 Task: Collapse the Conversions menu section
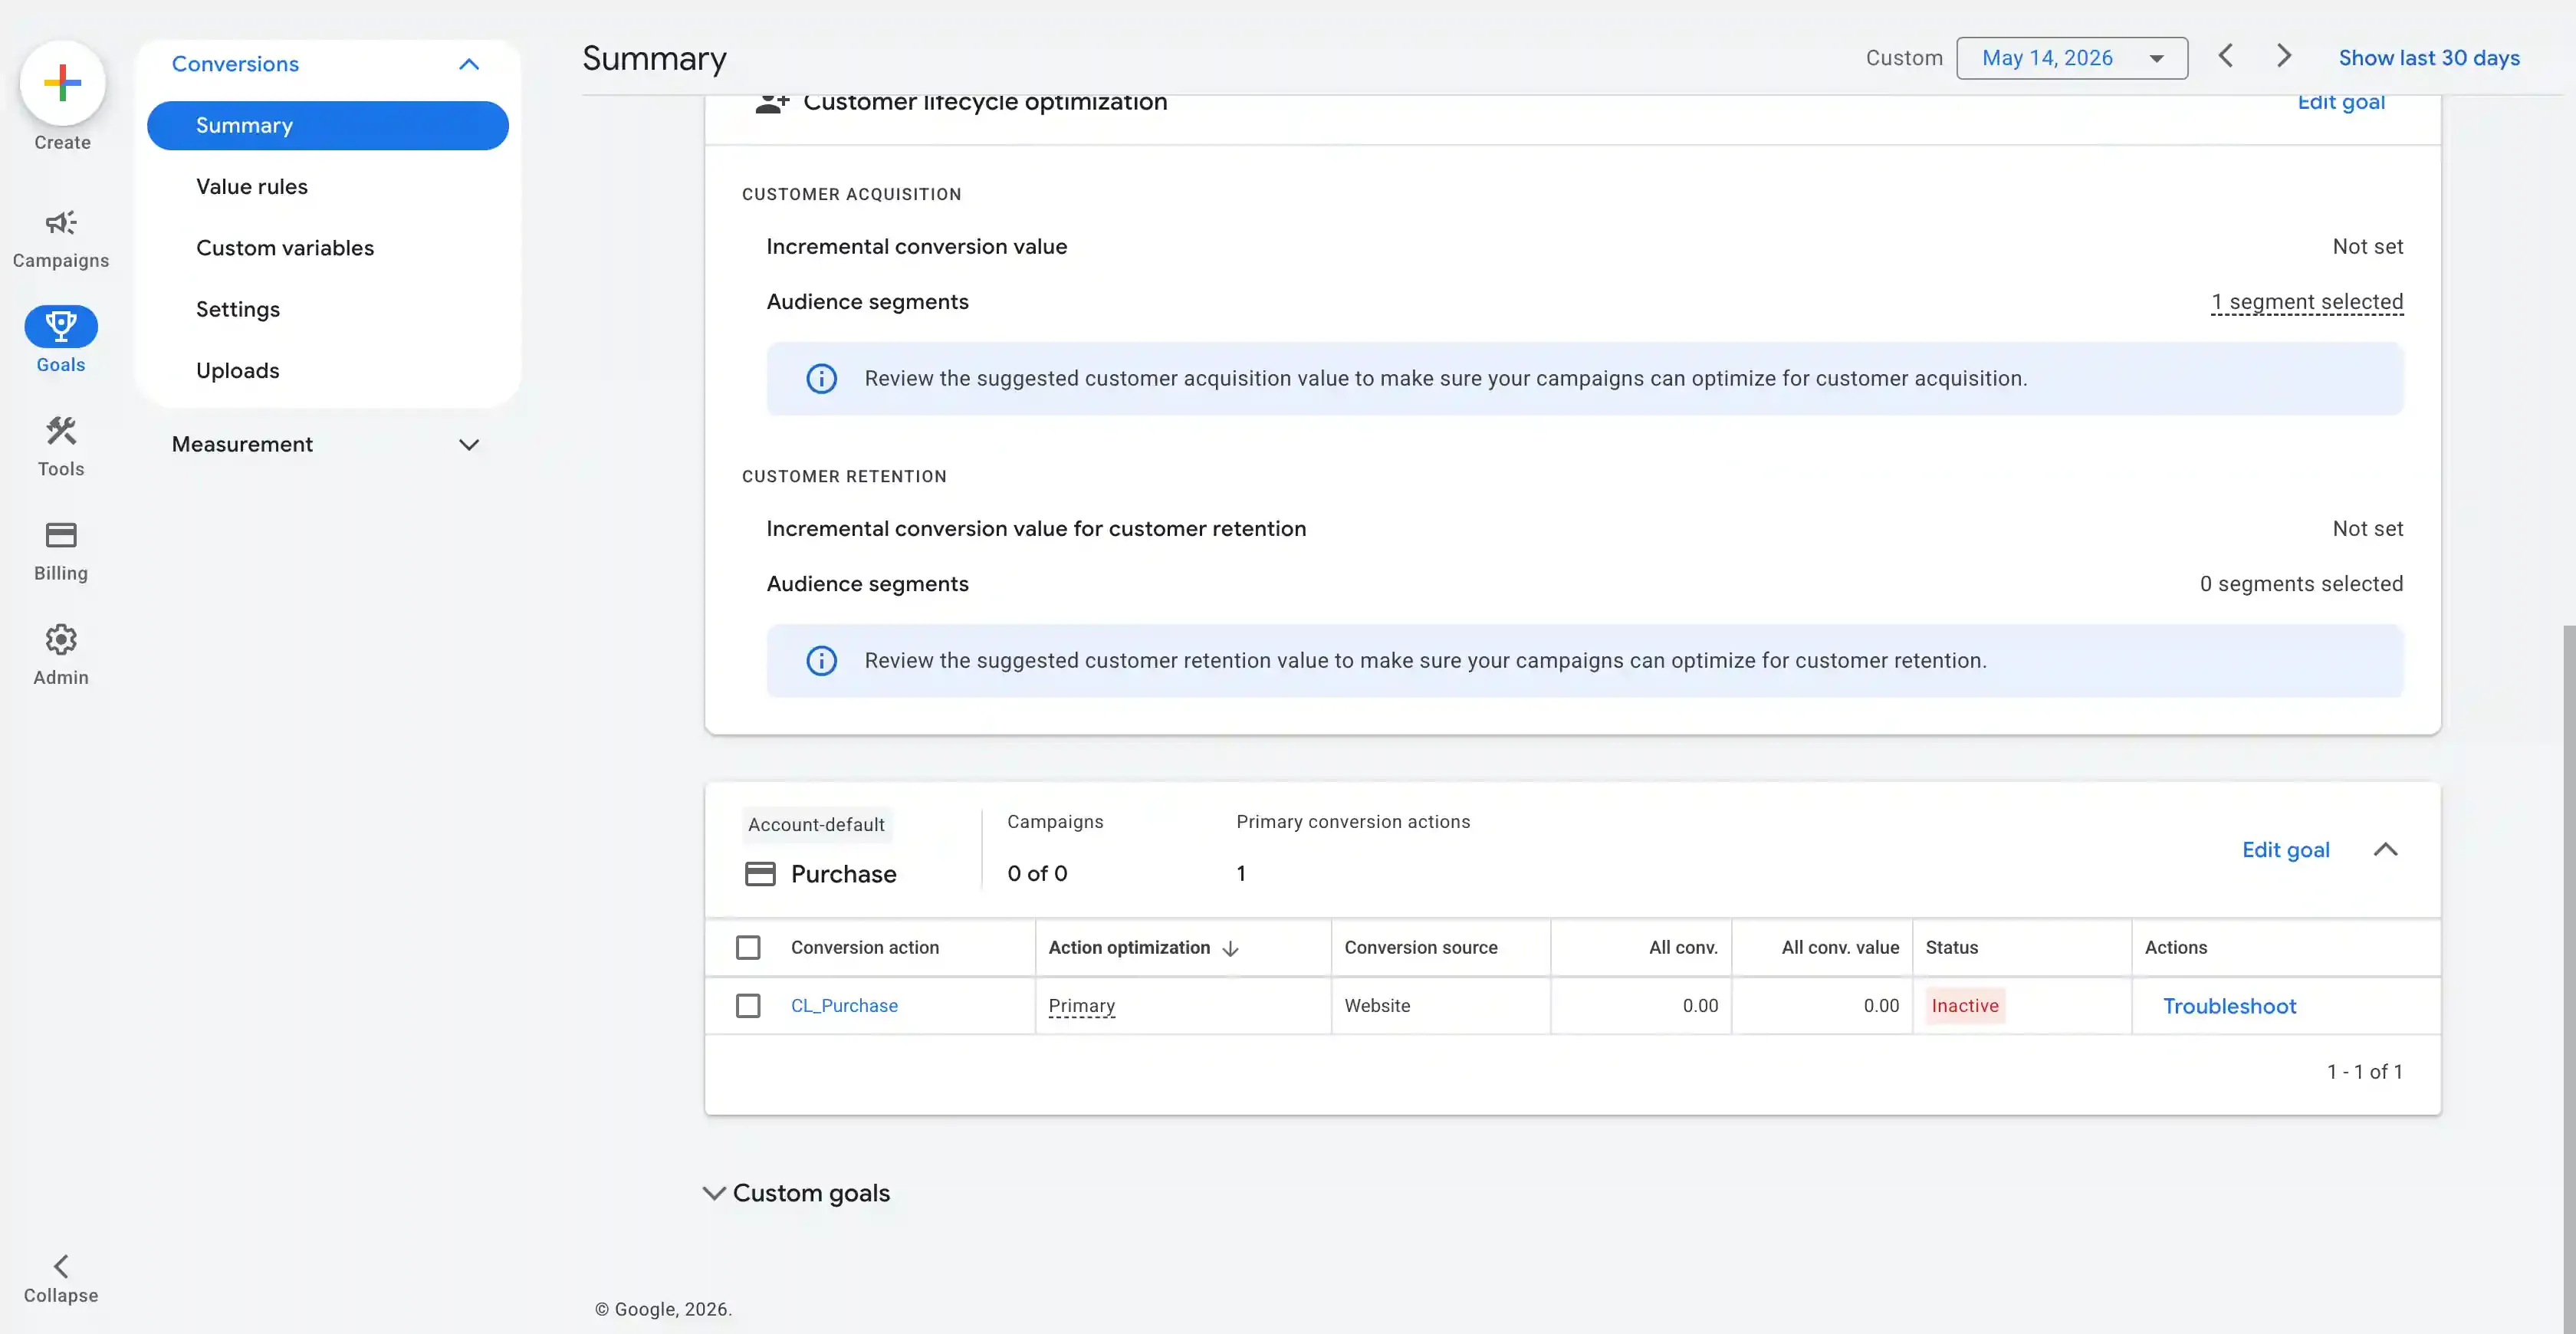pos(469,64)
